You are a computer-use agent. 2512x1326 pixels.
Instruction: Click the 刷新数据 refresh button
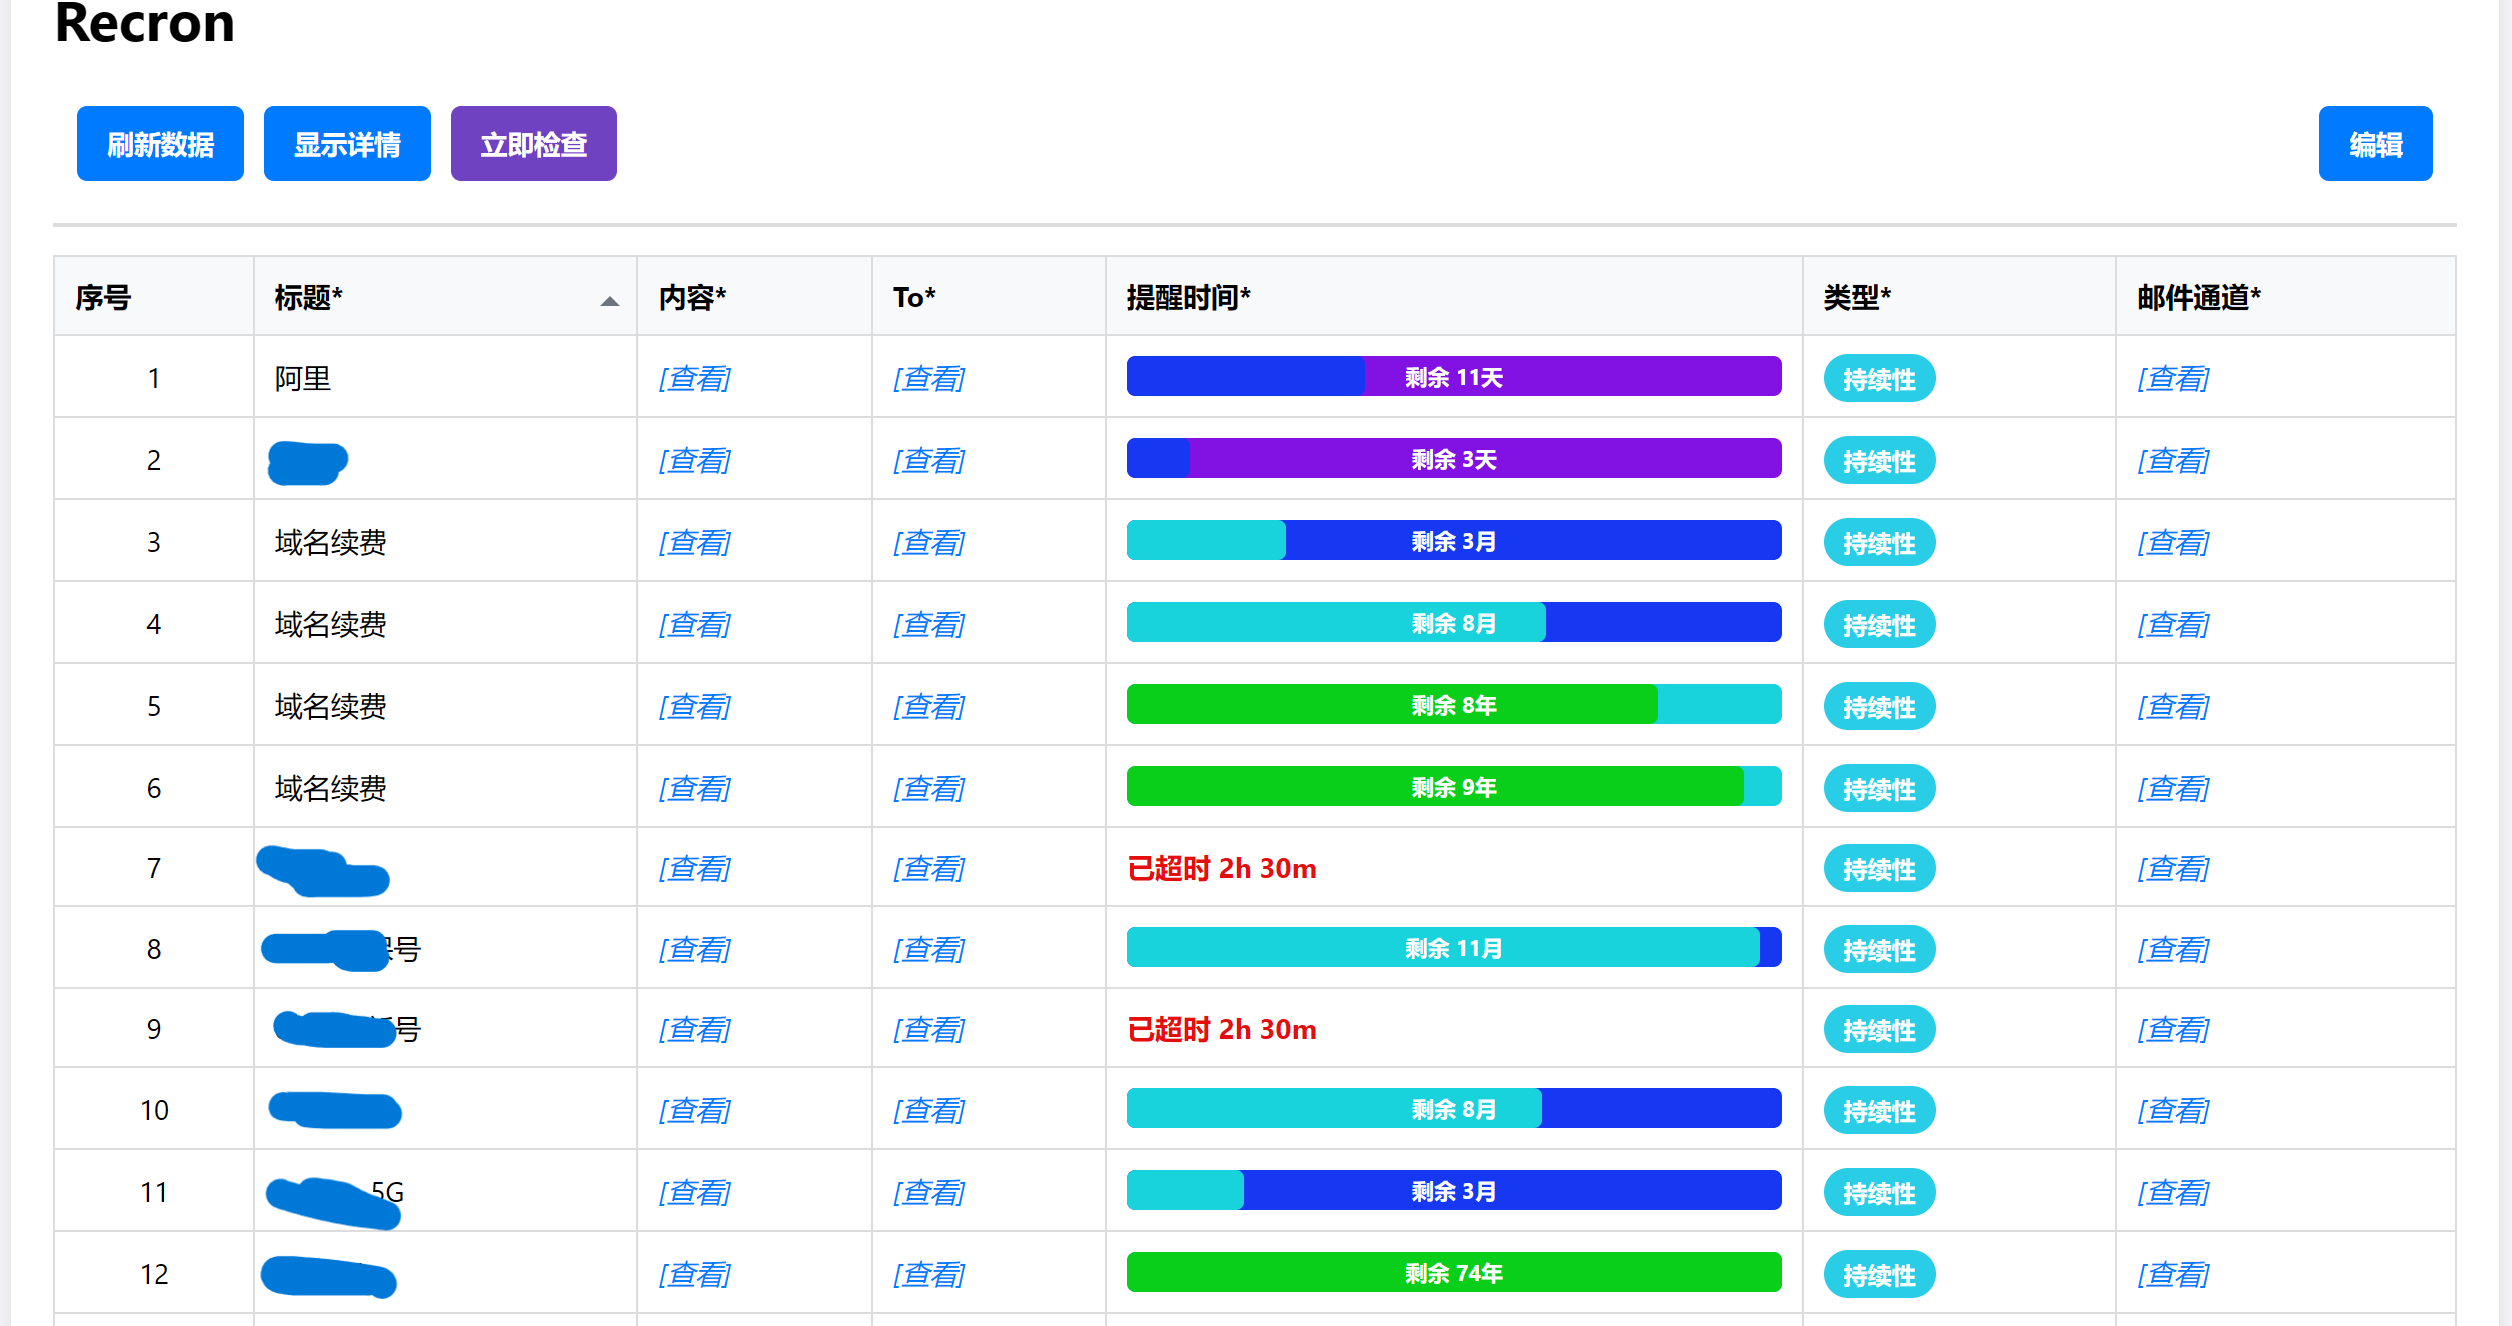(x=160, y=144)
